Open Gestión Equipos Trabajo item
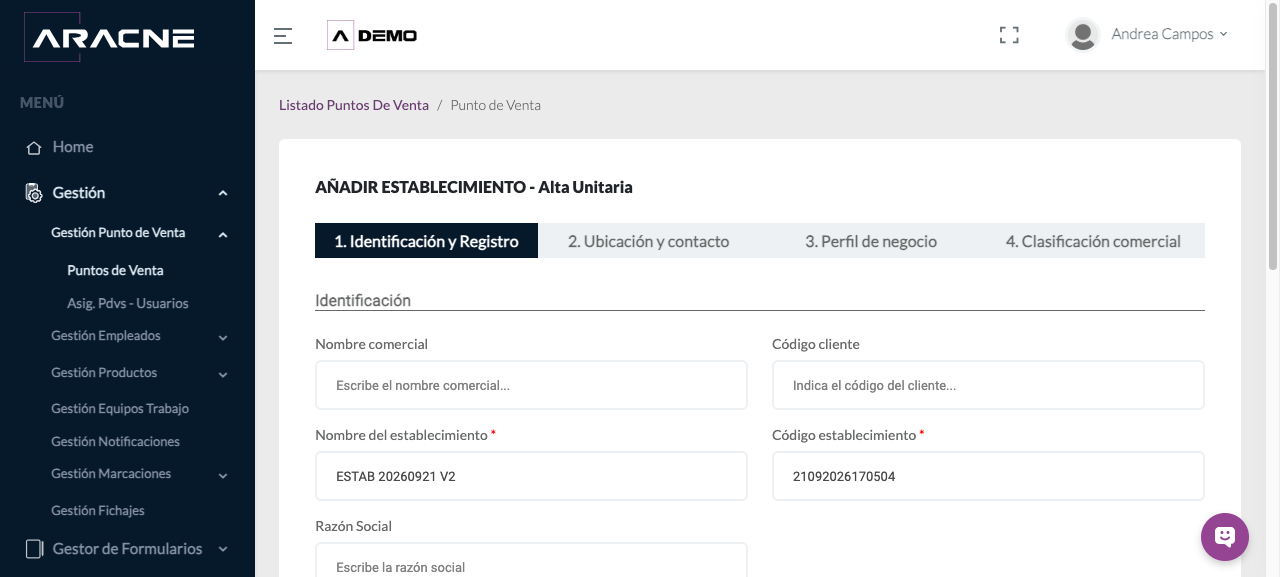Screen dimensions: 1280x577 coord(120,408)
